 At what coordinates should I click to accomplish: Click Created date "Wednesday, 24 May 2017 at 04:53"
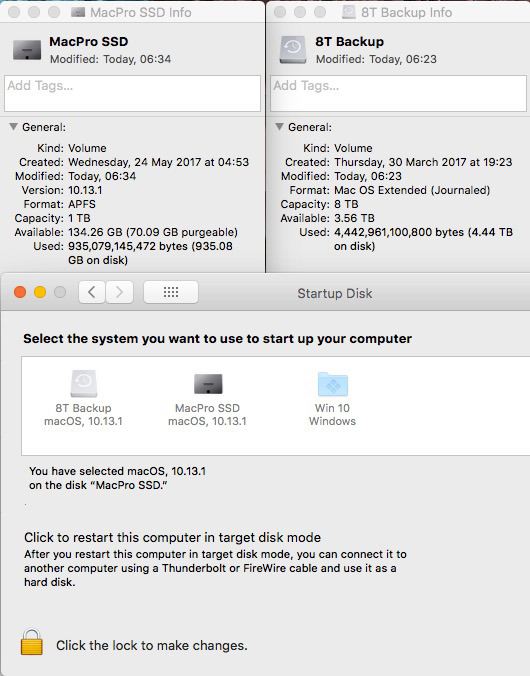tap(158, 162)
